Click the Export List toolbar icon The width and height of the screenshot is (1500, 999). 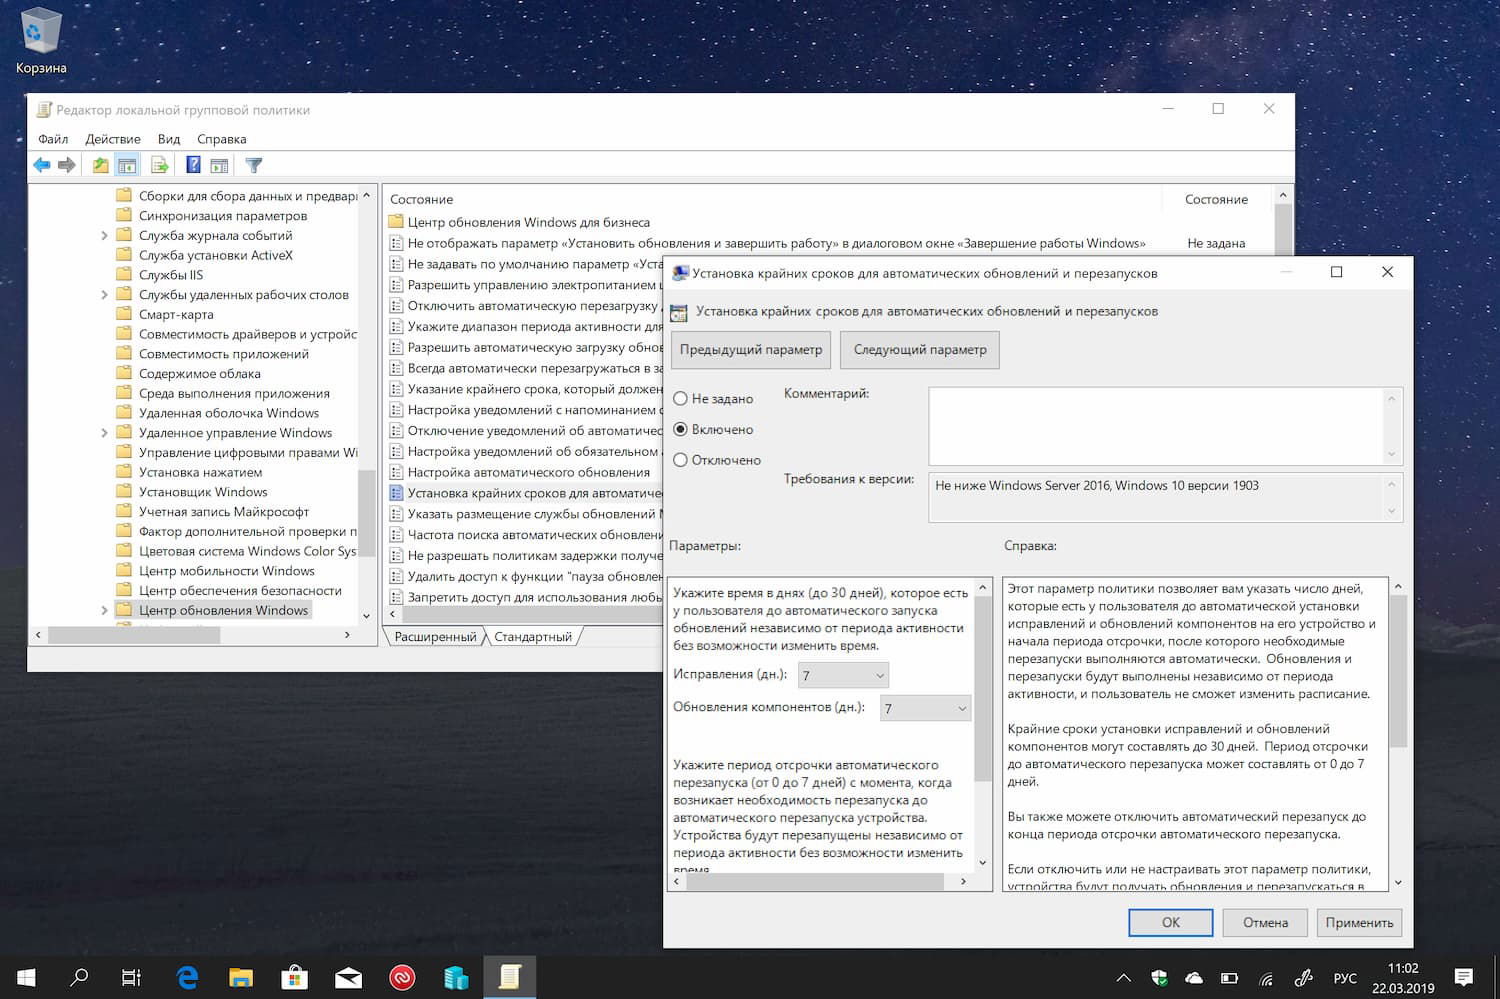(159, 165)
